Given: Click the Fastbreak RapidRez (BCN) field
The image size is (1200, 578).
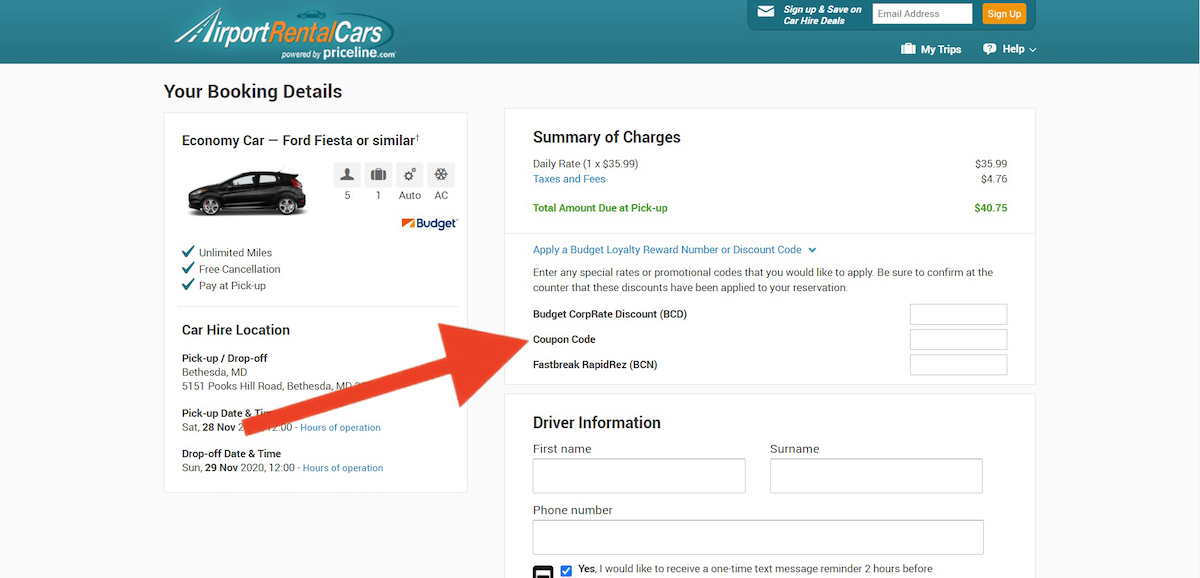Looking at the screenshot, I should (x=958, y=364).
